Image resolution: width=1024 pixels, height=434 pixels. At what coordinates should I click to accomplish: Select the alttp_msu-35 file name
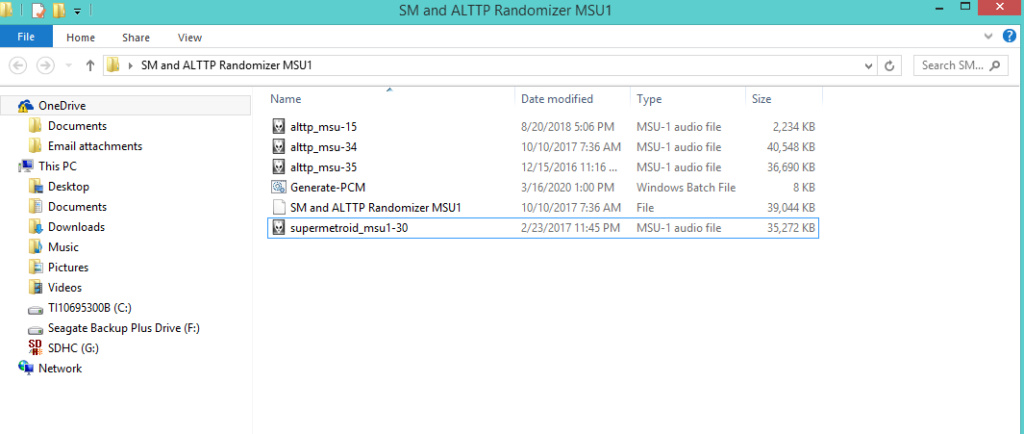pos(323,167)
